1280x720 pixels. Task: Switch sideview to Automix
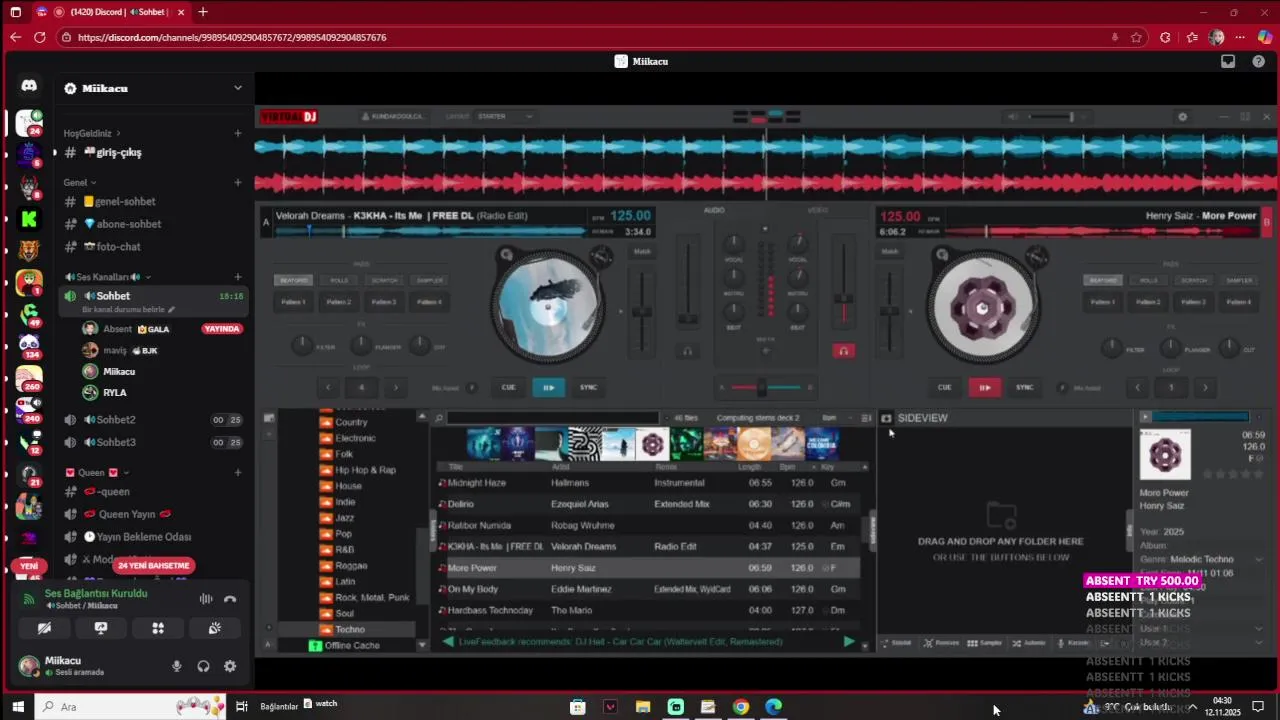click(x=1029, y=643)
